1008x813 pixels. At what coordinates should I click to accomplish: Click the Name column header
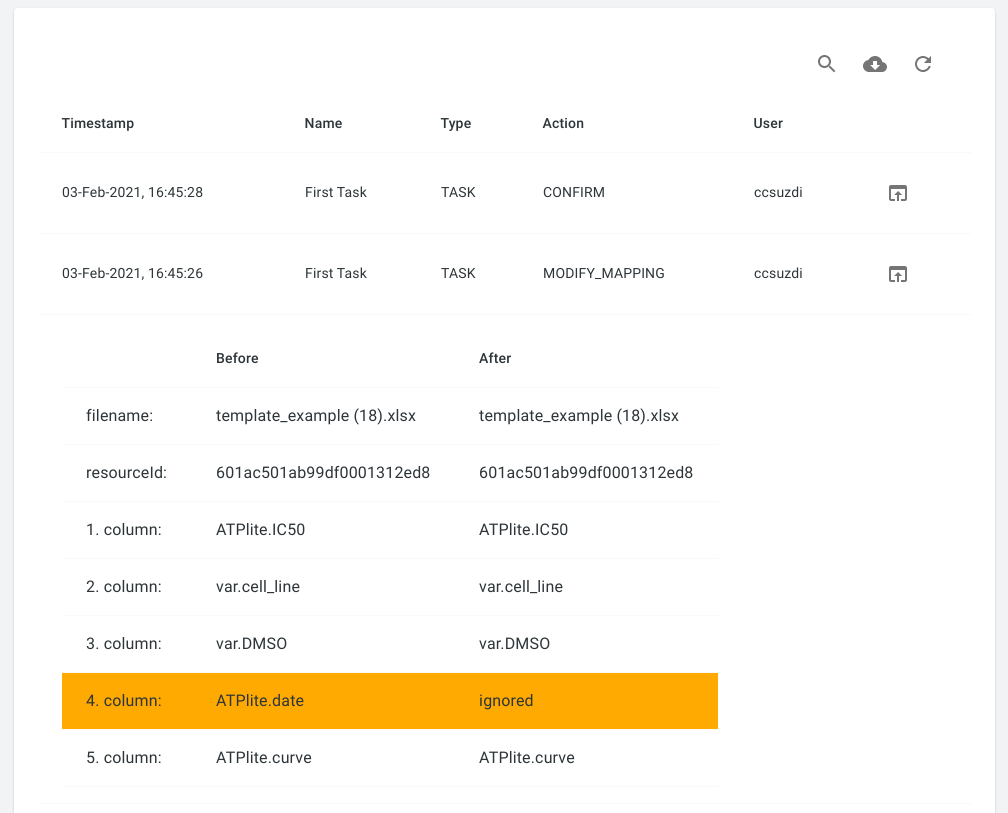(322, 123)
